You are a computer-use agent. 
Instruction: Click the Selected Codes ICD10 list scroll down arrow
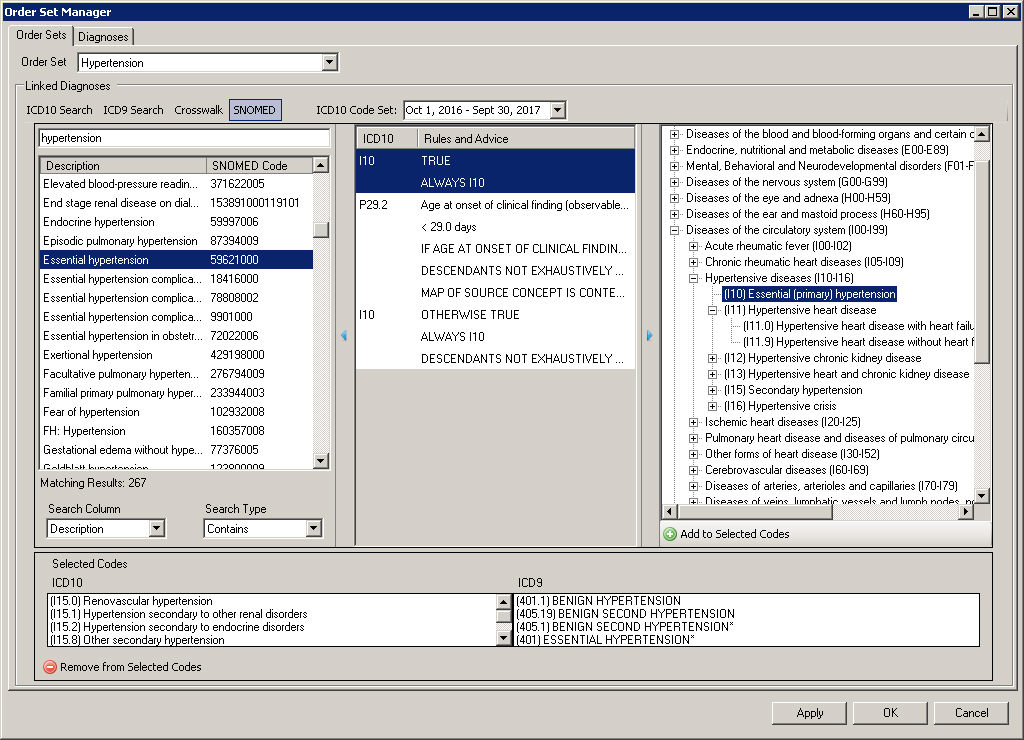point(504,638)
